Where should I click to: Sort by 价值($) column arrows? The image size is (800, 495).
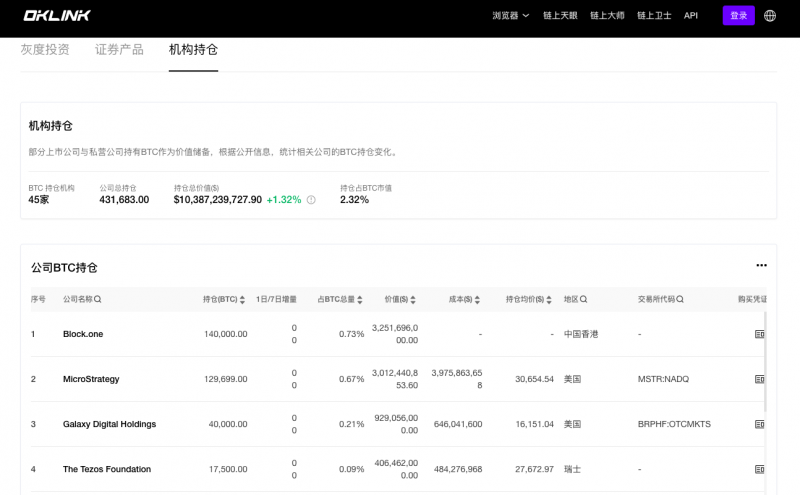(x=413, y=300)
